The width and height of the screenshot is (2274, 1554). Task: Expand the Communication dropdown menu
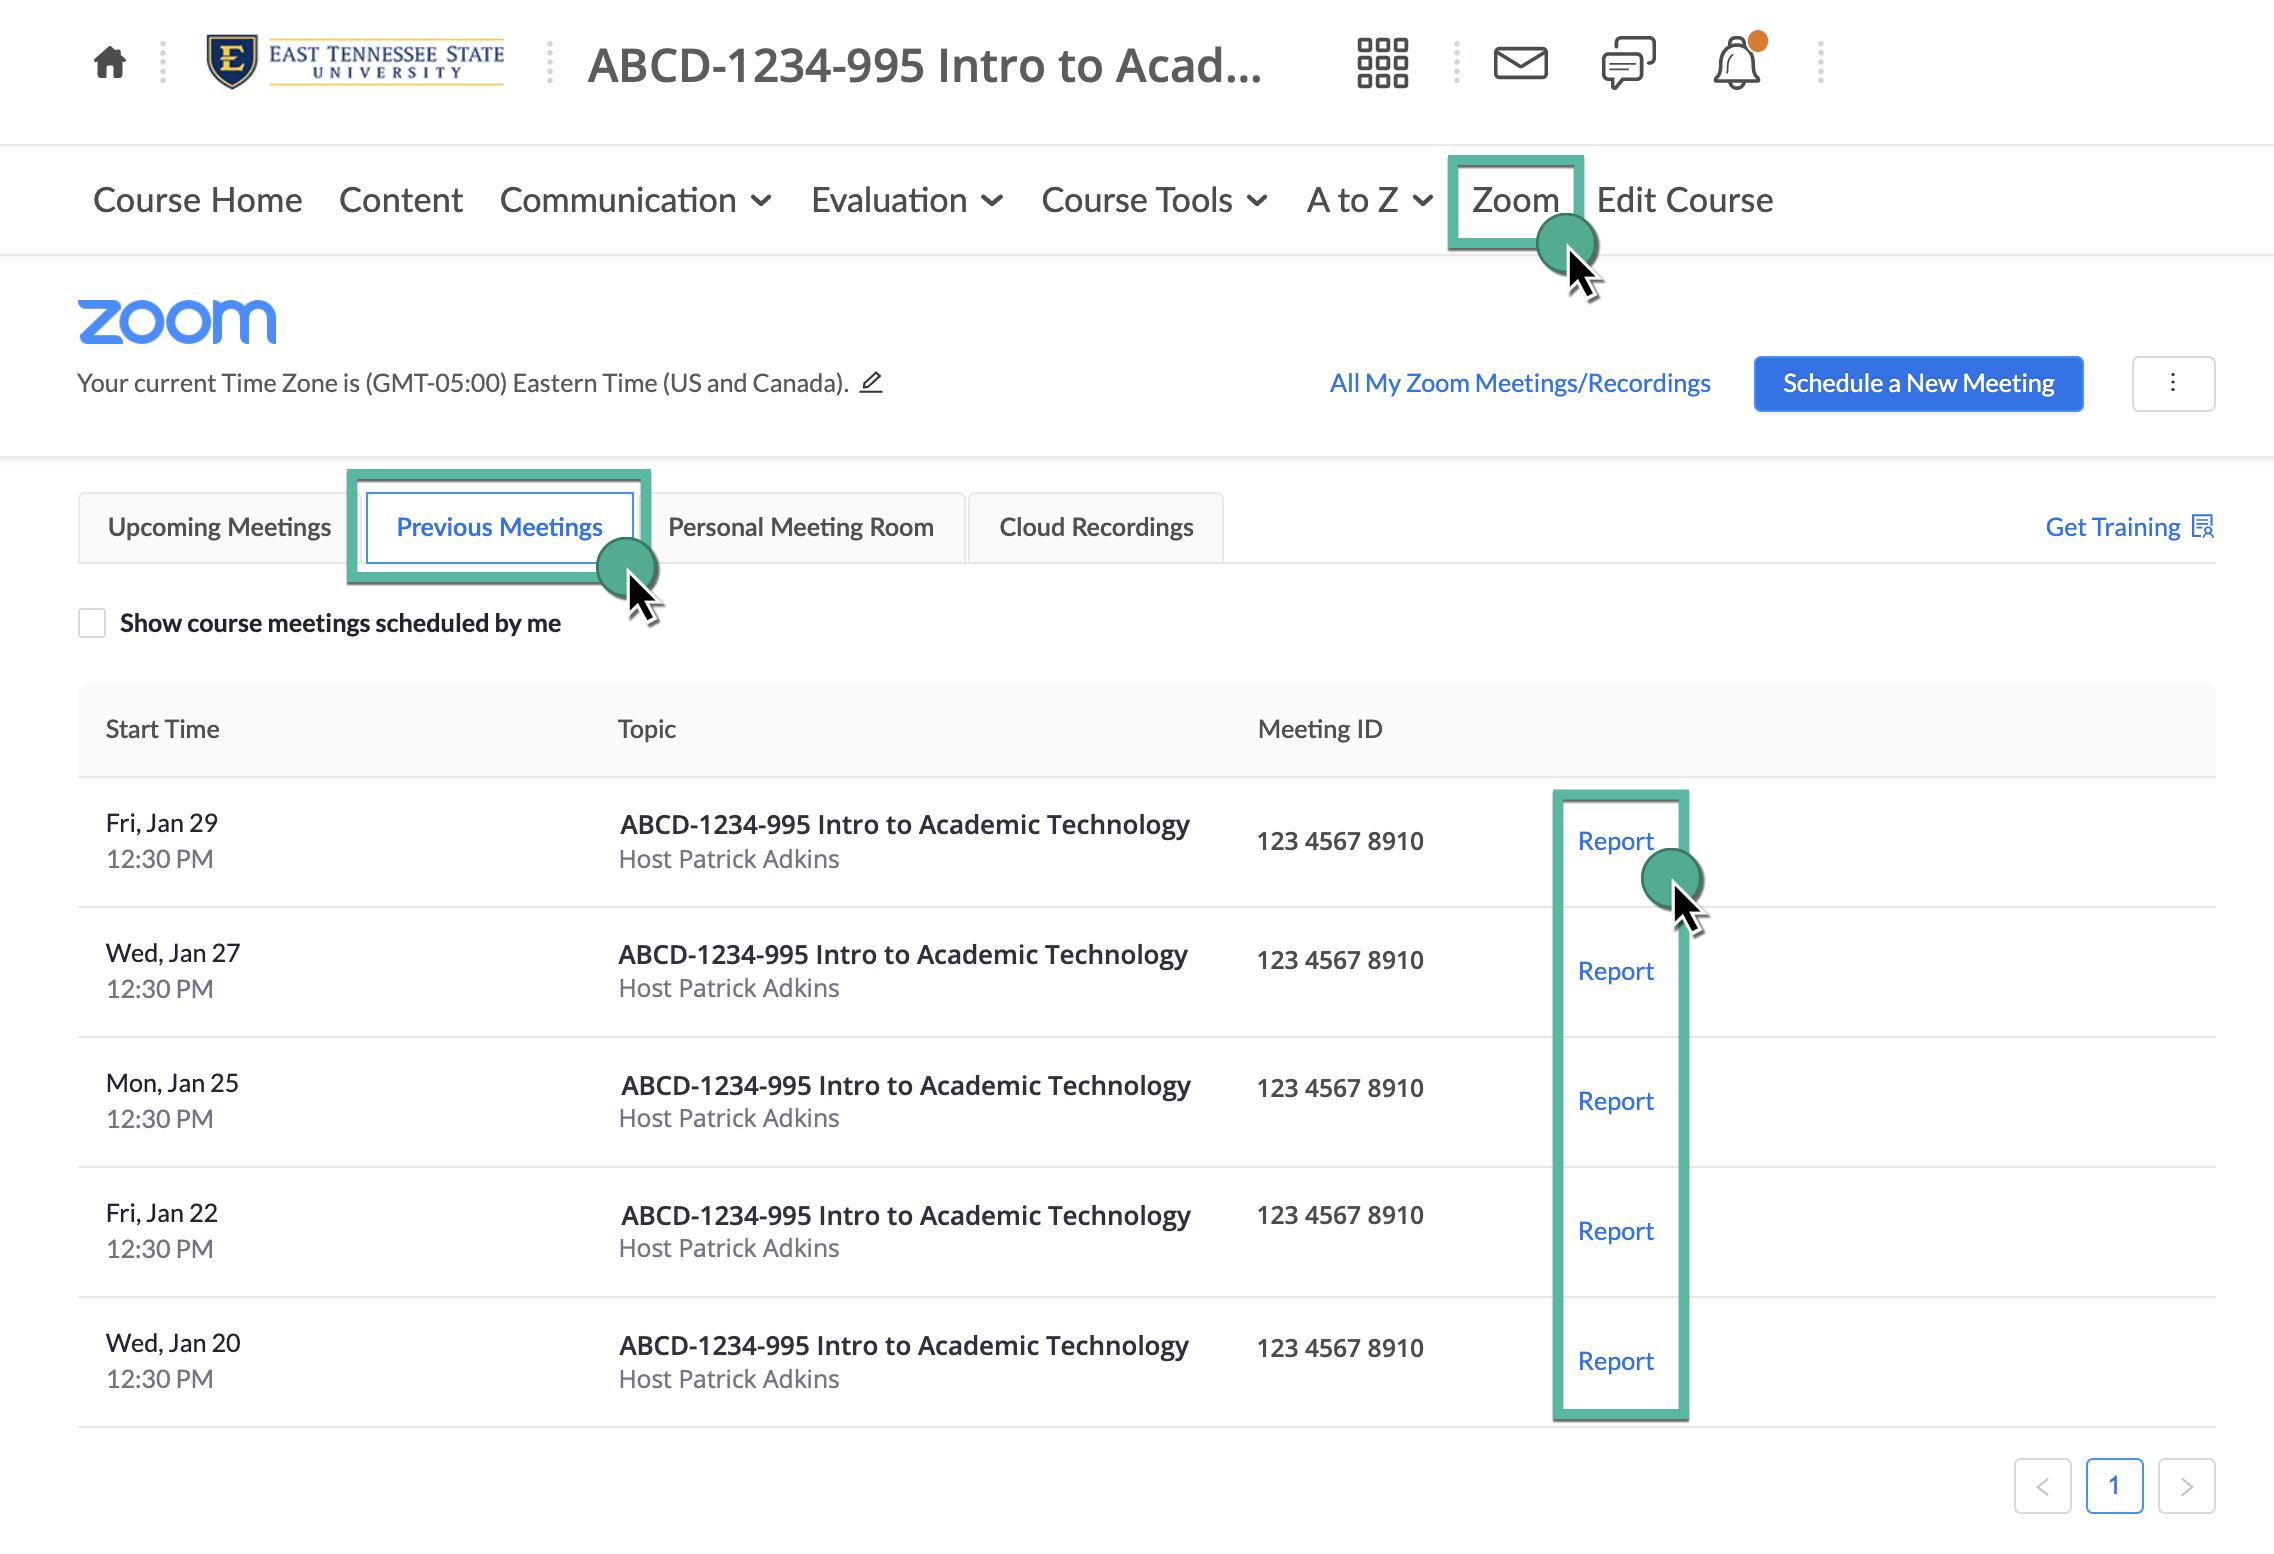click(x=636, y=200)
